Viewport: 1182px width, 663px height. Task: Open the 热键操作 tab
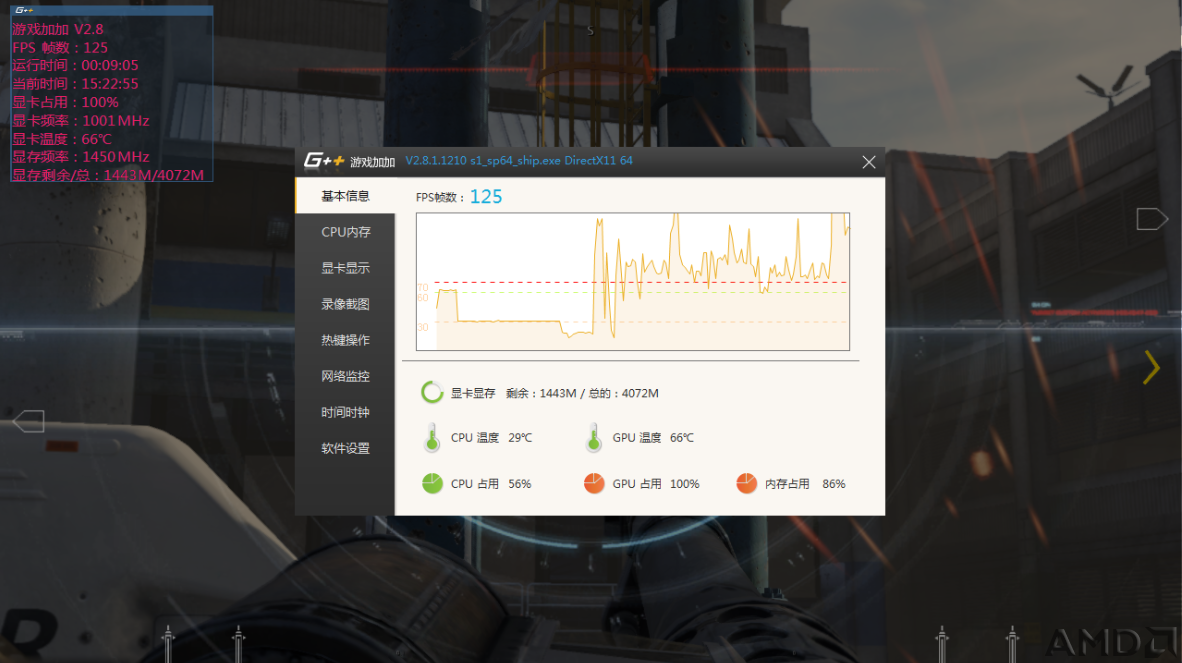click(x=345, y=341)
